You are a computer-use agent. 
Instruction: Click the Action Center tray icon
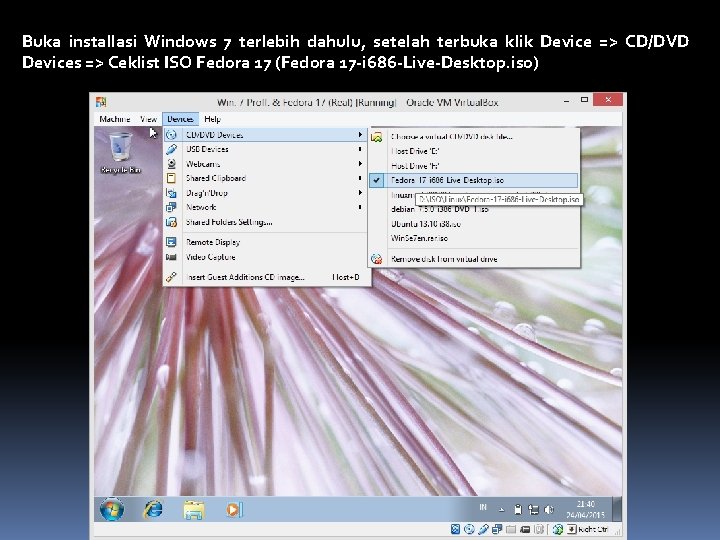[518, 509]
